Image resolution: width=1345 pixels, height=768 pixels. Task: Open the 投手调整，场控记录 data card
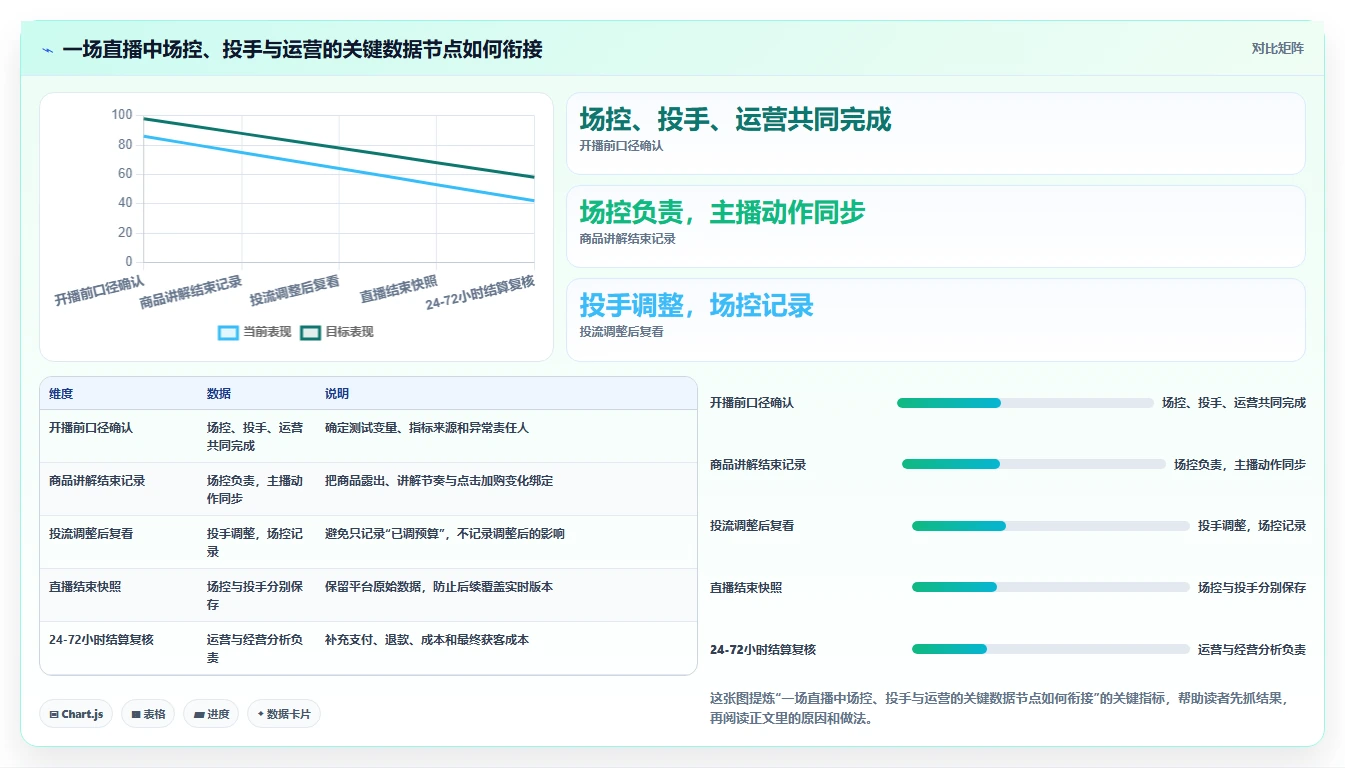(935, 320)
